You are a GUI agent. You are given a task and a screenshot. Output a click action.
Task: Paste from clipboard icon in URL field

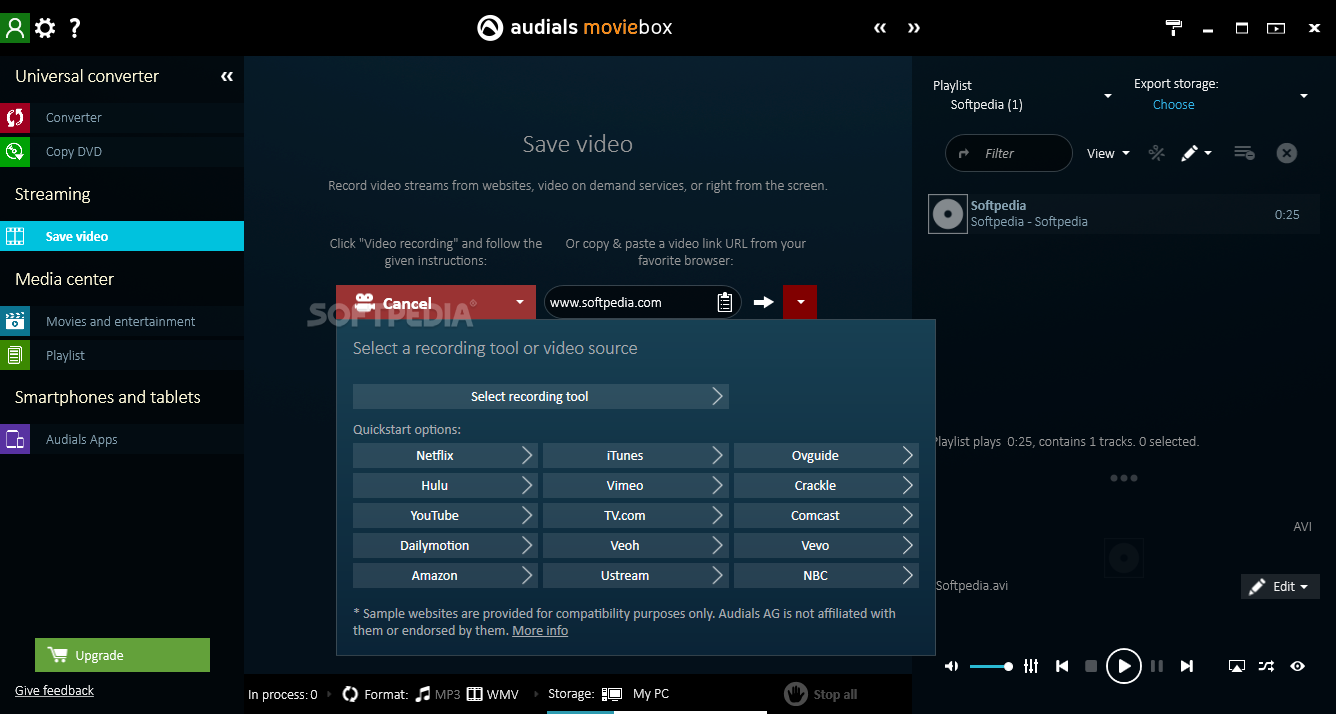click(x=725, y=302)
